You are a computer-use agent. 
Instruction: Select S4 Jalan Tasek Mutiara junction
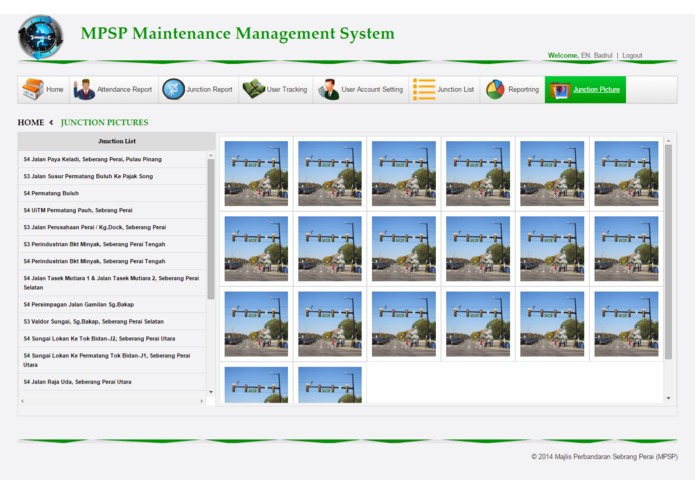pyautogui.click(x=113, y=283)
